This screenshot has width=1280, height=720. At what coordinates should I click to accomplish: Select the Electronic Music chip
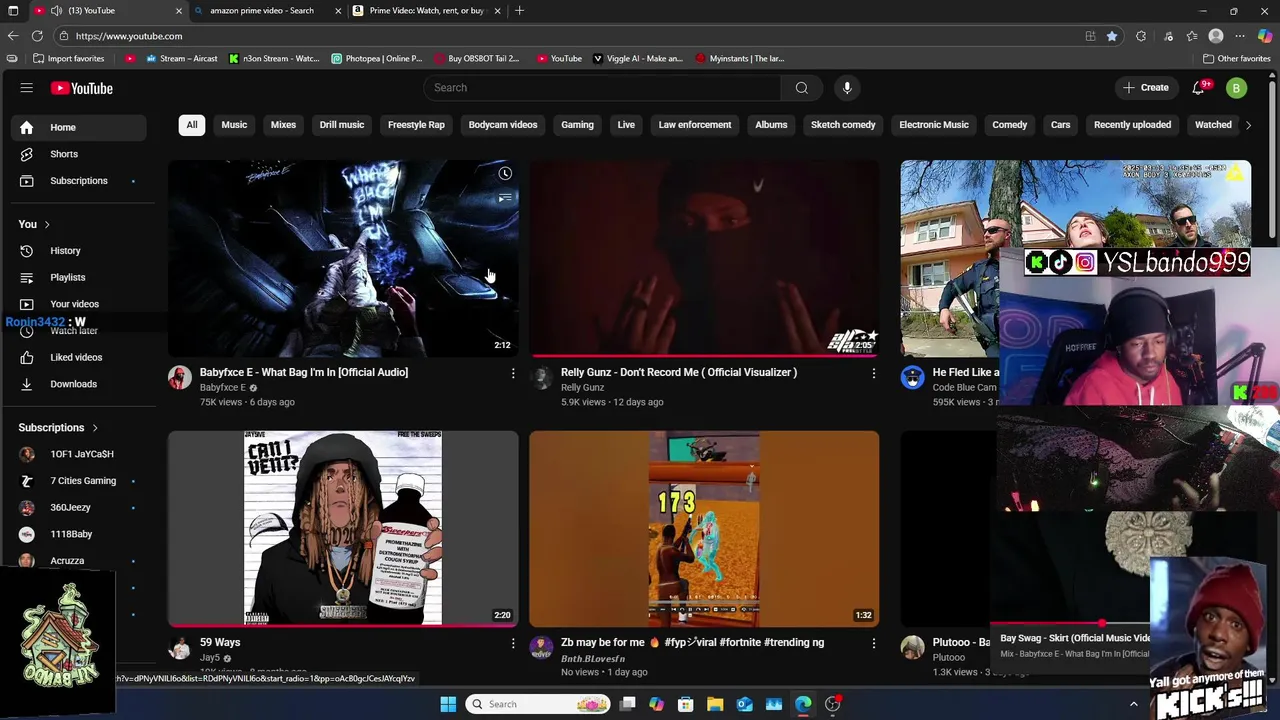(x=934, y=125)
